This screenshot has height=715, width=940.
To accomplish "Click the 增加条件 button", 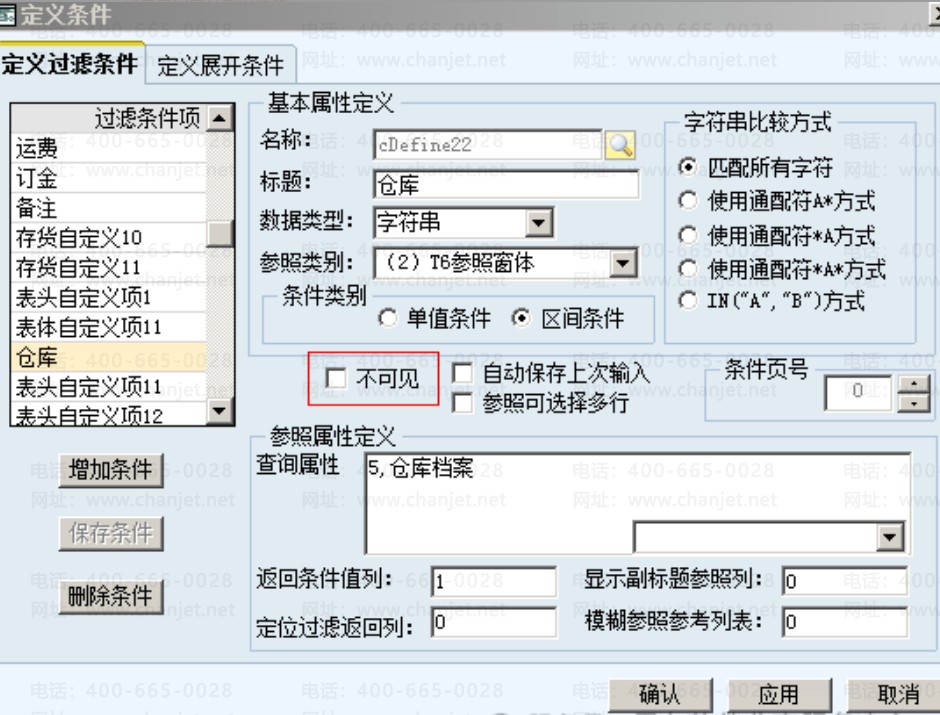I will tap(111, 469).
